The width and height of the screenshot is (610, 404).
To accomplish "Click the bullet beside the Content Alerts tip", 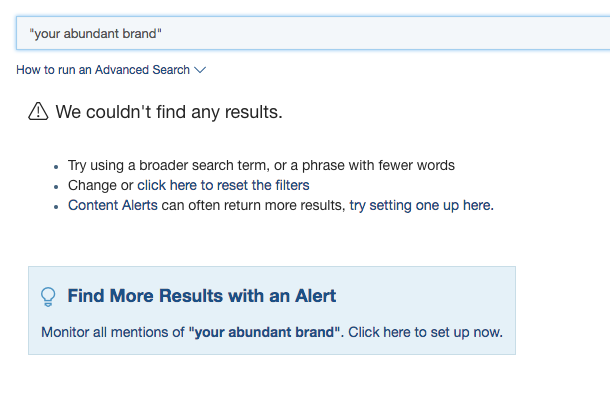I will point(56,206).
